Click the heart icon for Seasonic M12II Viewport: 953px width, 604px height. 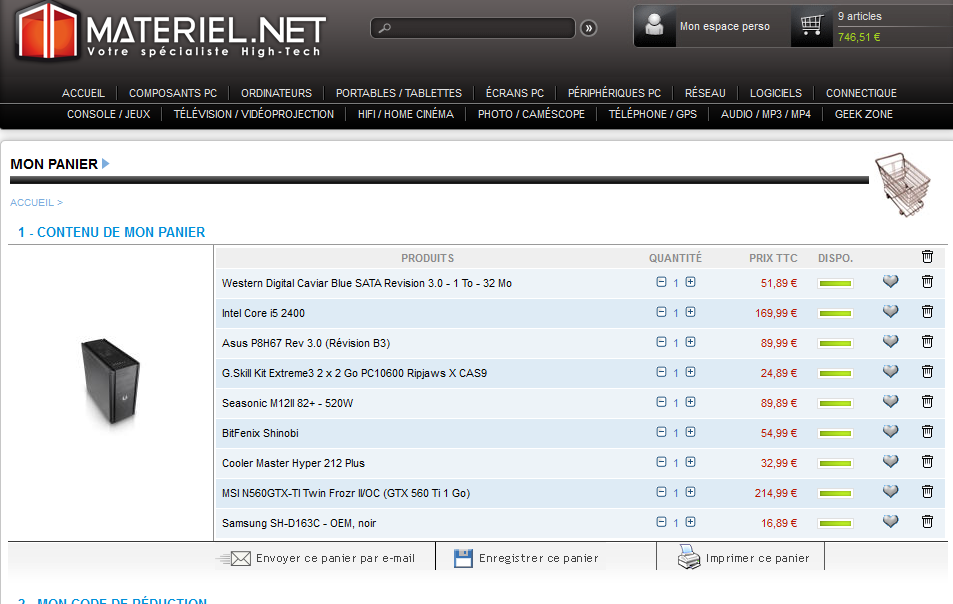click(890, 402)
